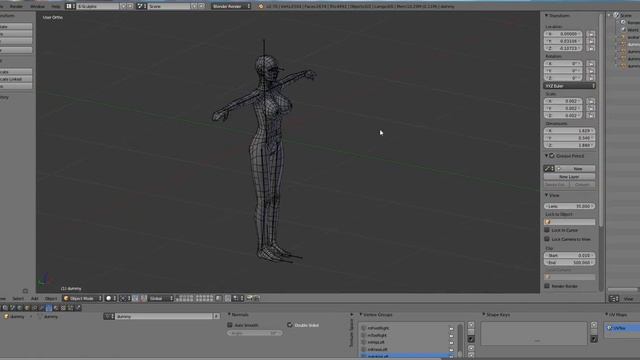
Task: Click the New Layer button
Action: 569,177
